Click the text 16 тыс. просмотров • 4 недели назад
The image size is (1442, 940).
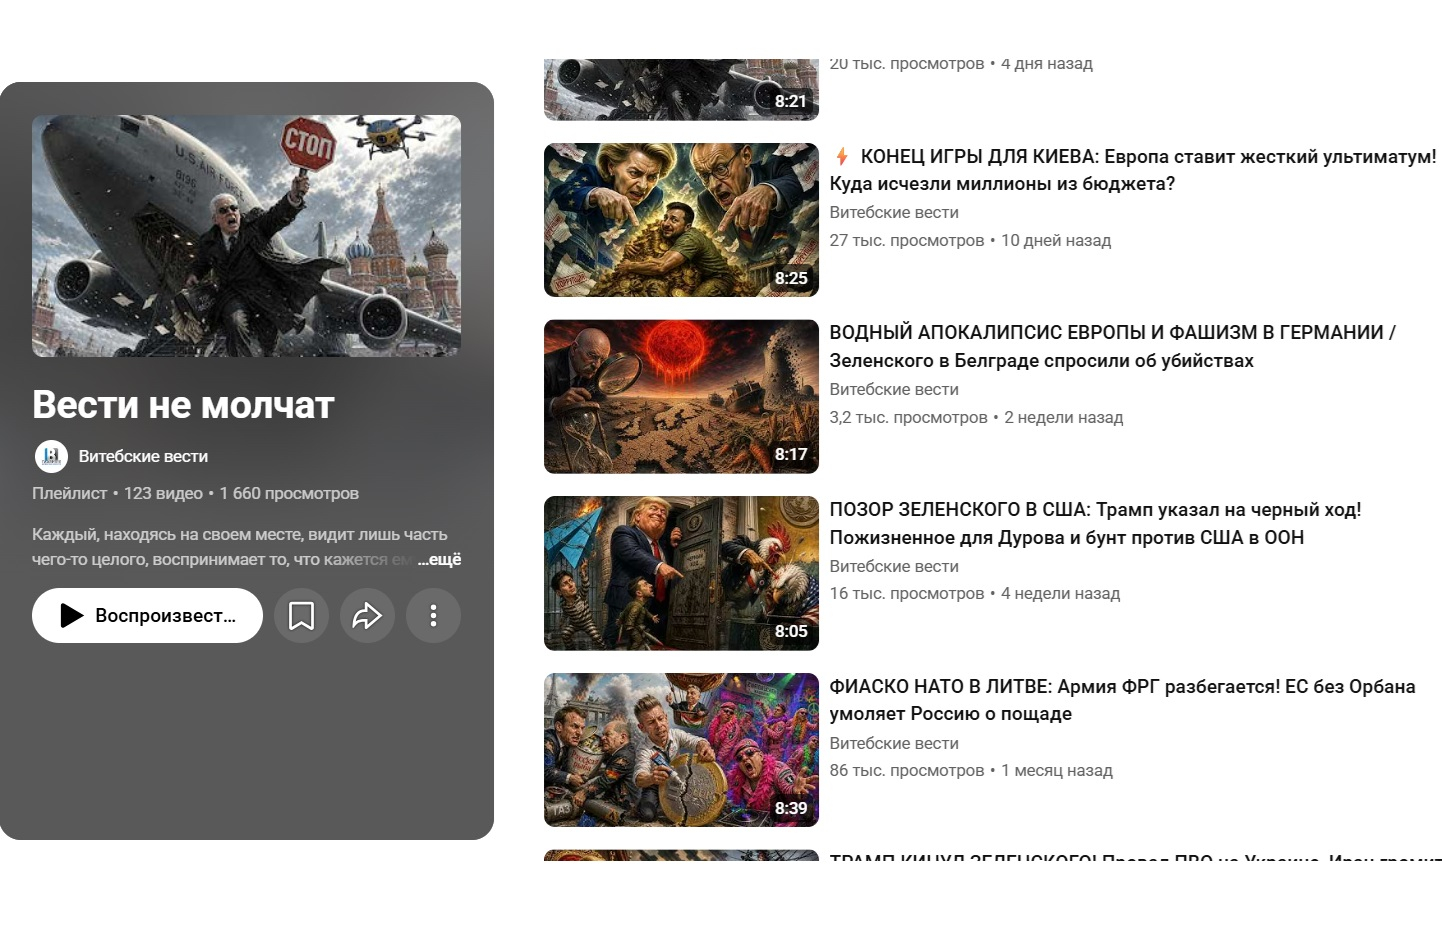(975, 593)
